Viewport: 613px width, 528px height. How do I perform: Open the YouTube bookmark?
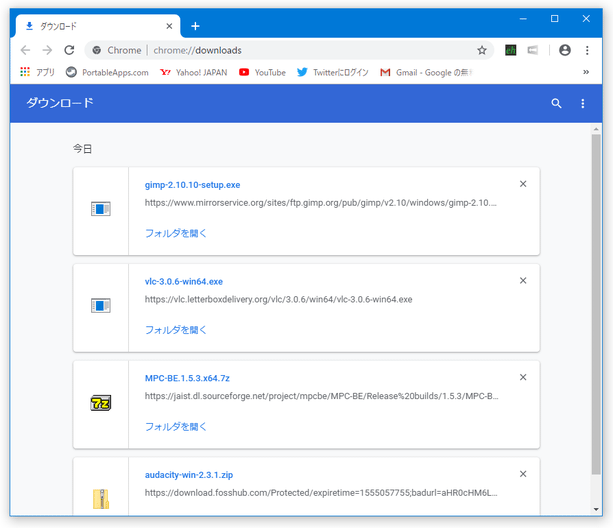(262, 72)
